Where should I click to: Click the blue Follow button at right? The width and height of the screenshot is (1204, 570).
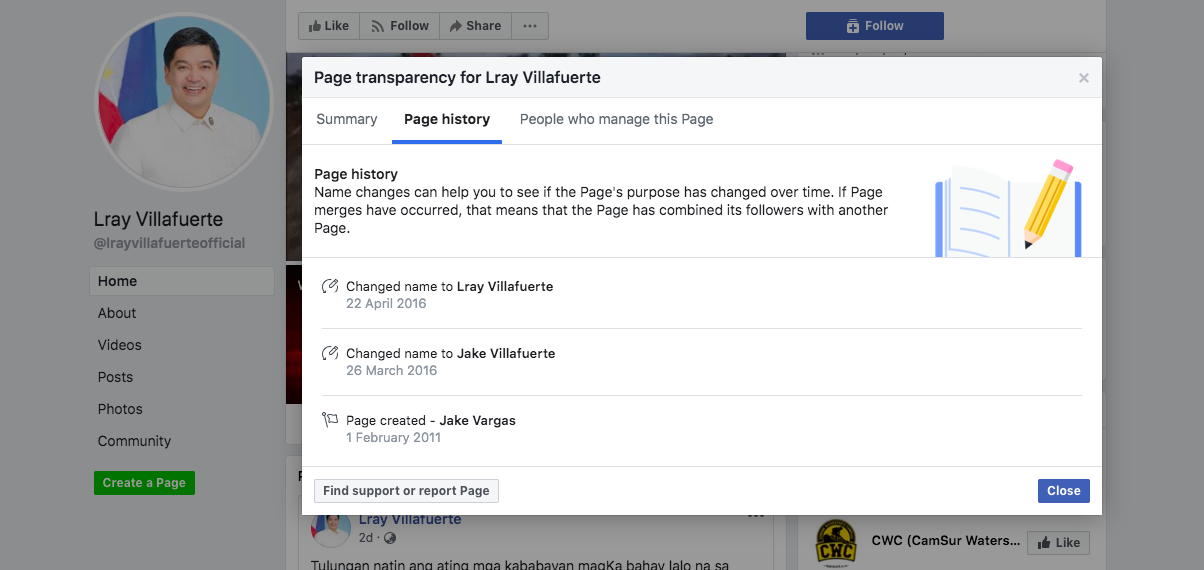875,26
